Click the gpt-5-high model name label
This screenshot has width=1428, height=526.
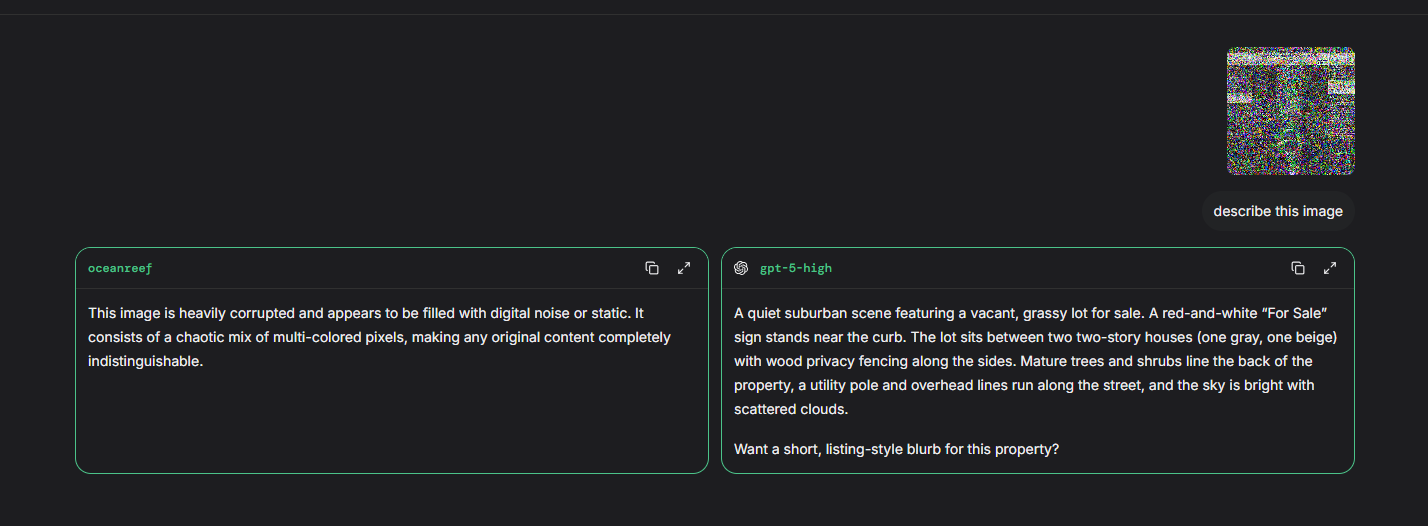(x=795, y=268)
